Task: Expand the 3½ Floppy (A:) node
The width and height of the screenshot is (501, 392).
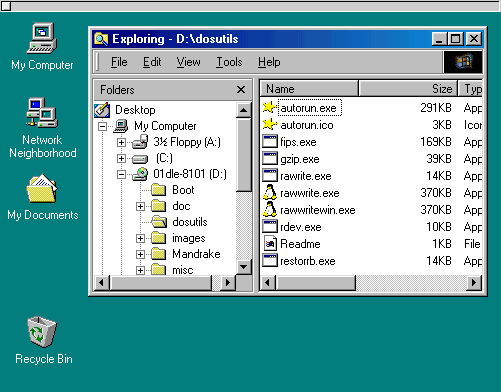Action: (121, 142)
